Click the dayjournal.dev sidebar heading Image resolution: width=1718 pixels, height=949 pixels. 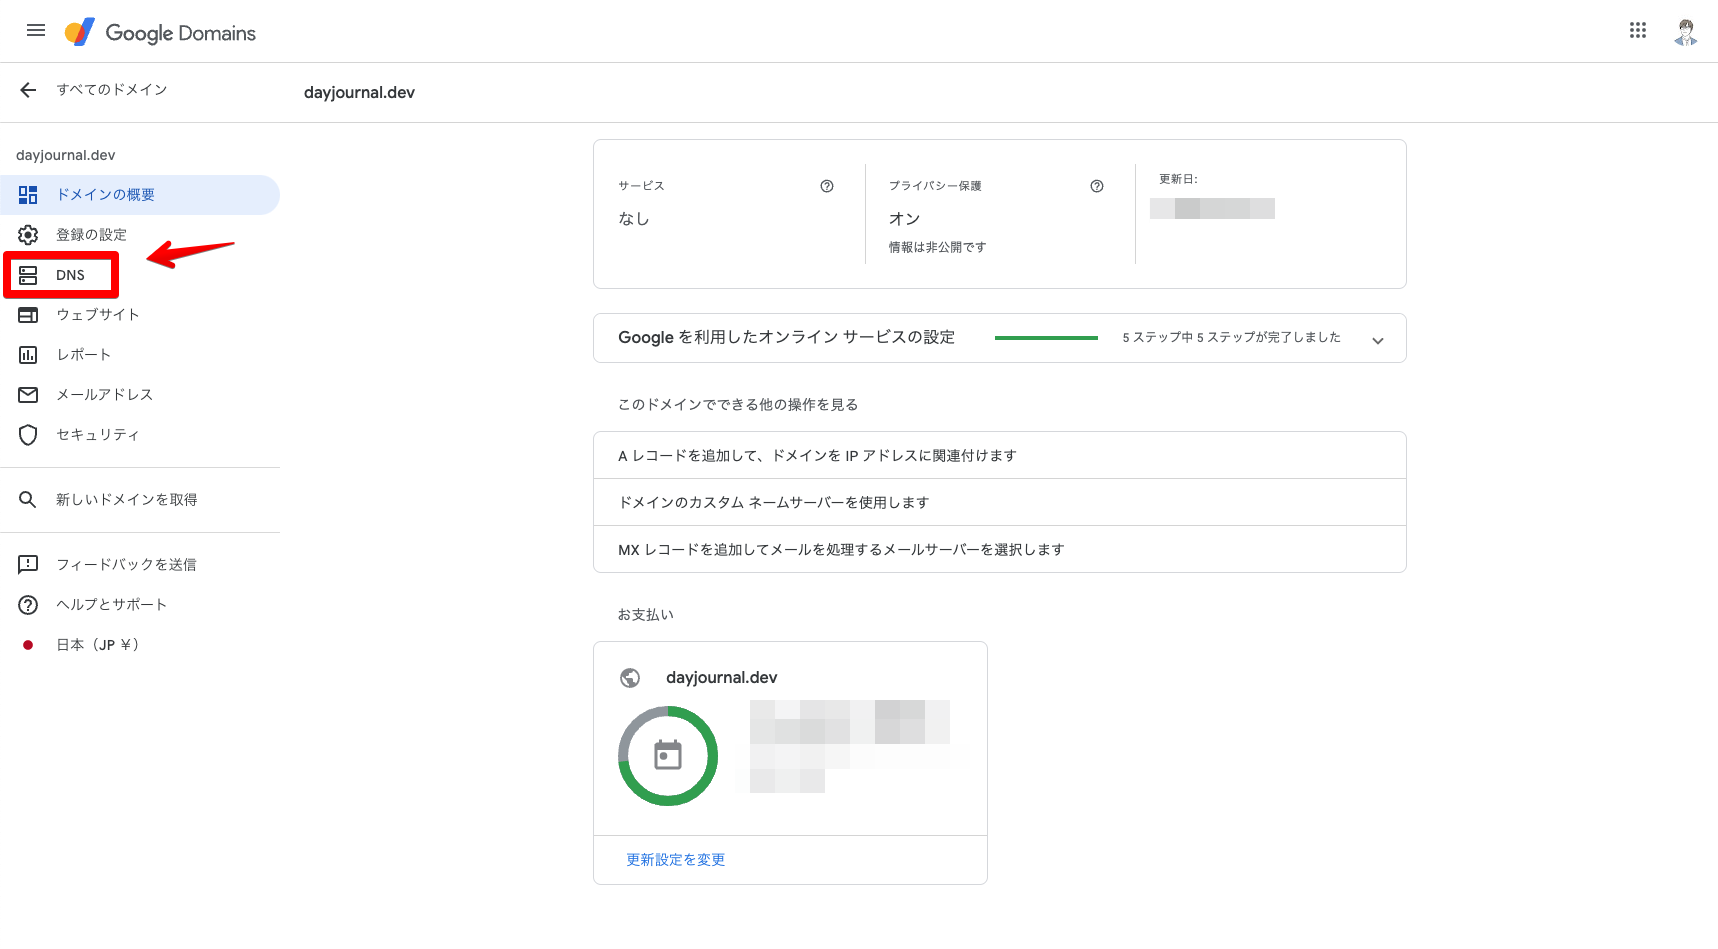point(66,155)
